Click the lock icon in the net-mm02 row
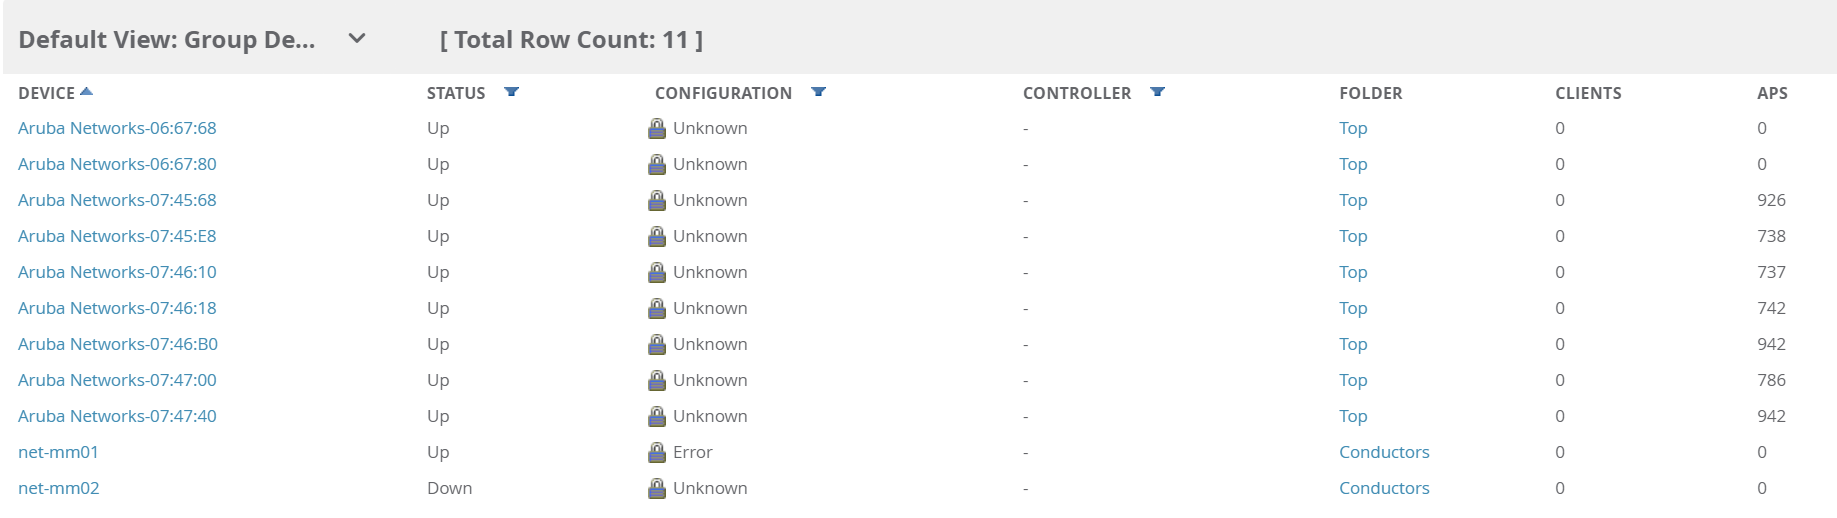Viewport: 1837px width, 518px height. (x=657, y=488)
